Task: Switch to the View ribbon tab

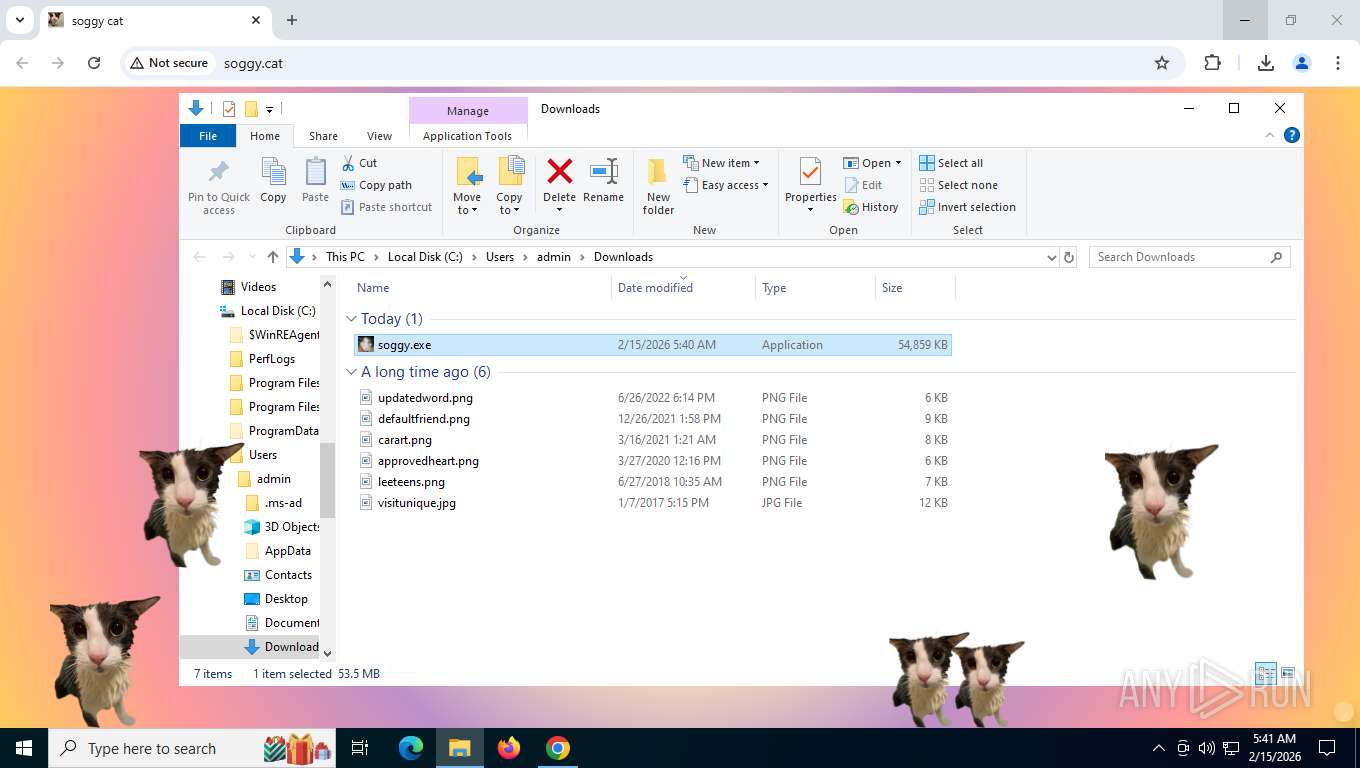Action: 379,136
